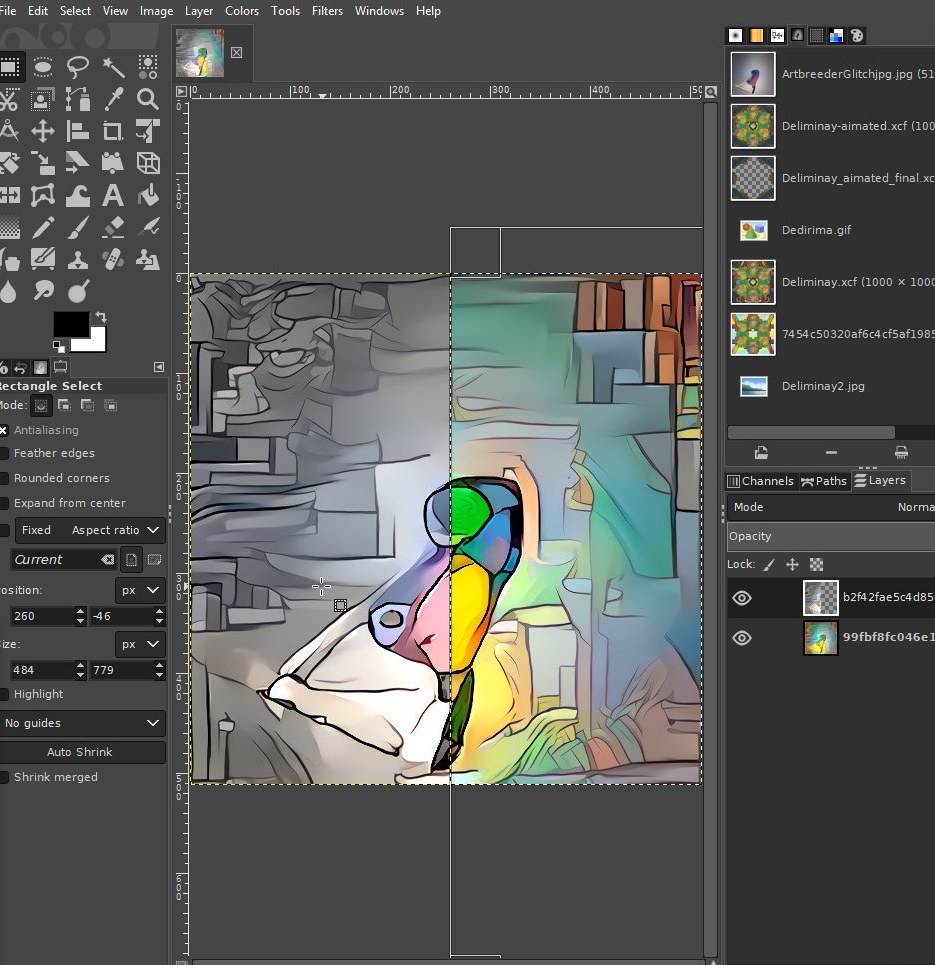
Task: Open the Position px unit dropdown
Action: pos(140,590)
